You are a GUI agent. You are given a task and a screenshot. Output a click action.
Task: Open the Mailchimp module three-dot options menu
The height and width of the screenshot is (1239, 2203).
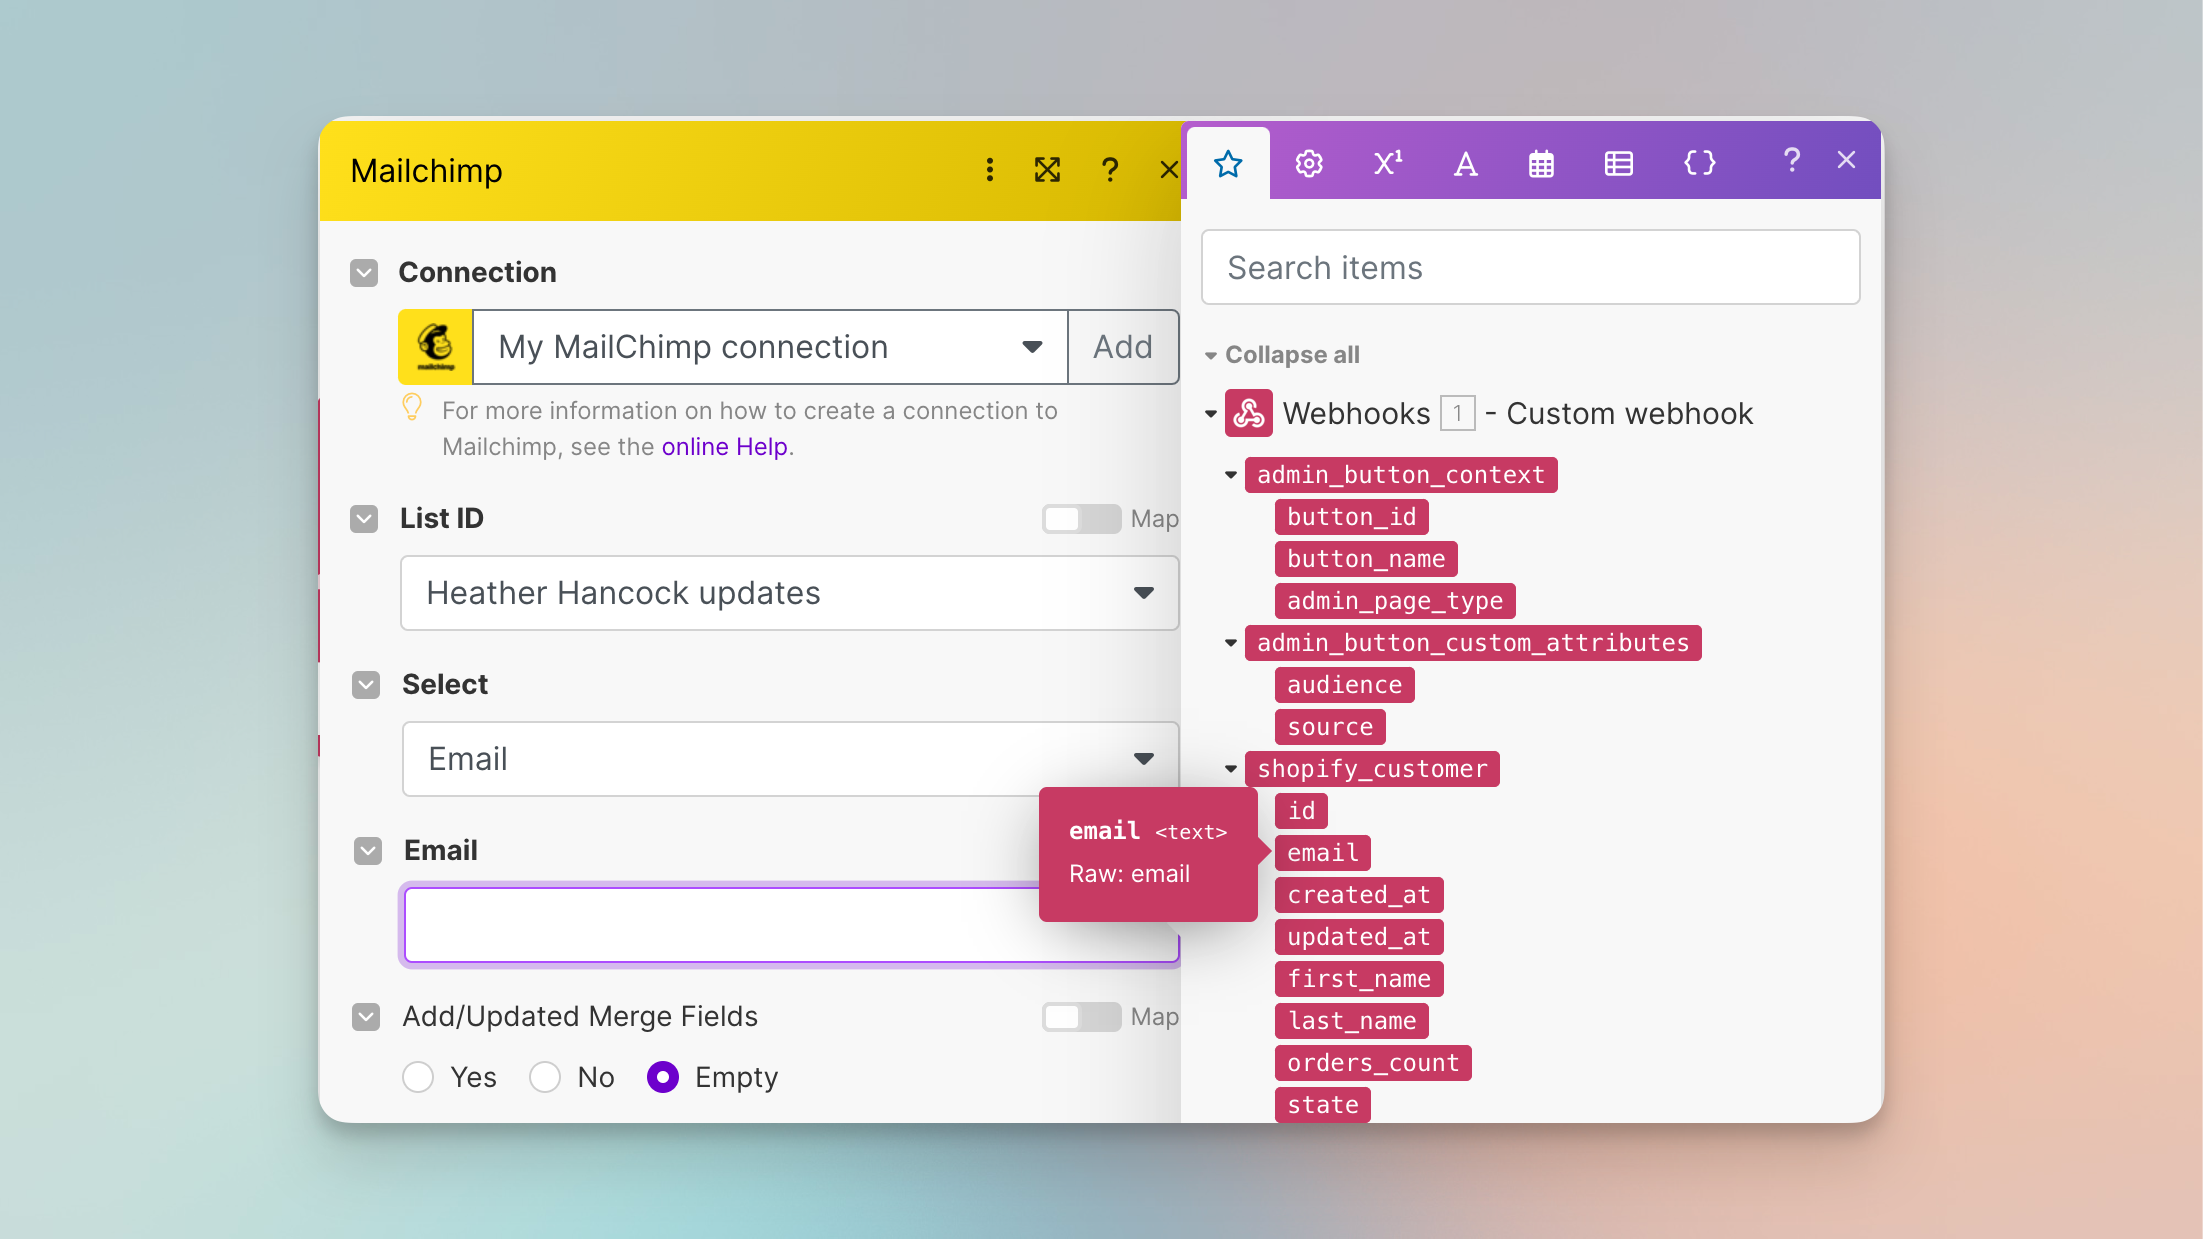(989, 170)
